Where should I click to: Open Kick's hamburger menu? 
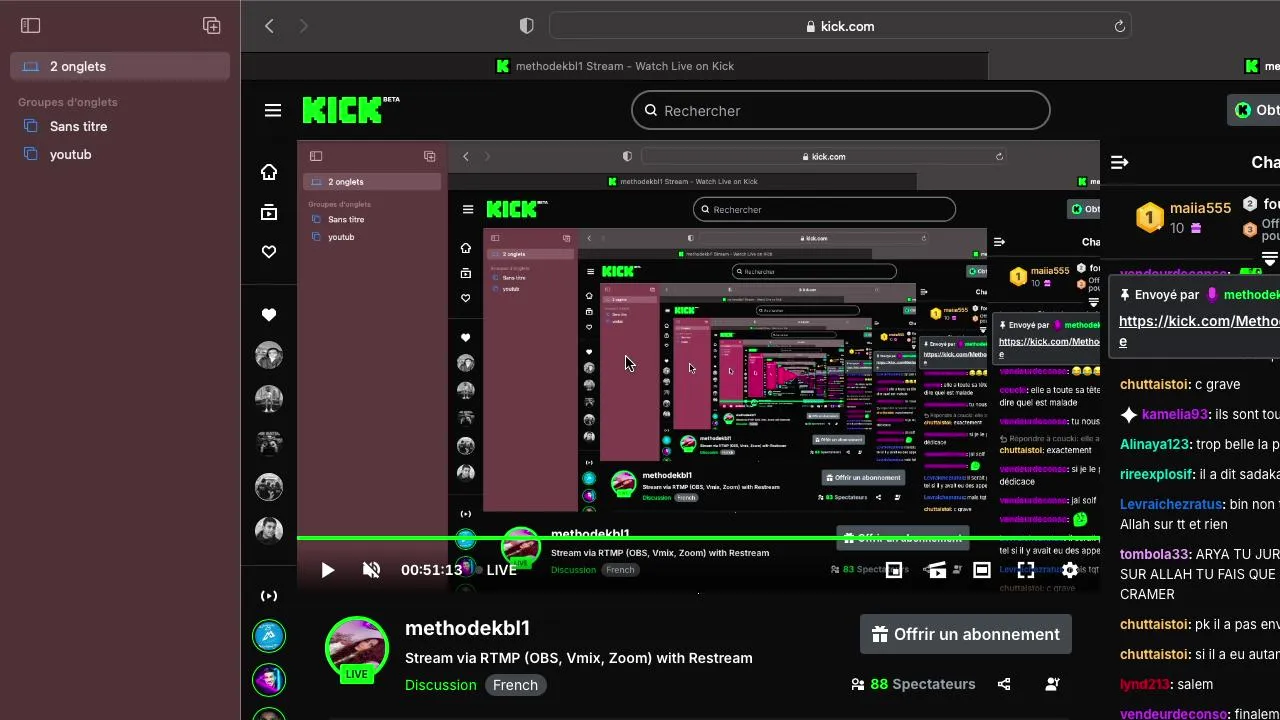coord(273,111)
